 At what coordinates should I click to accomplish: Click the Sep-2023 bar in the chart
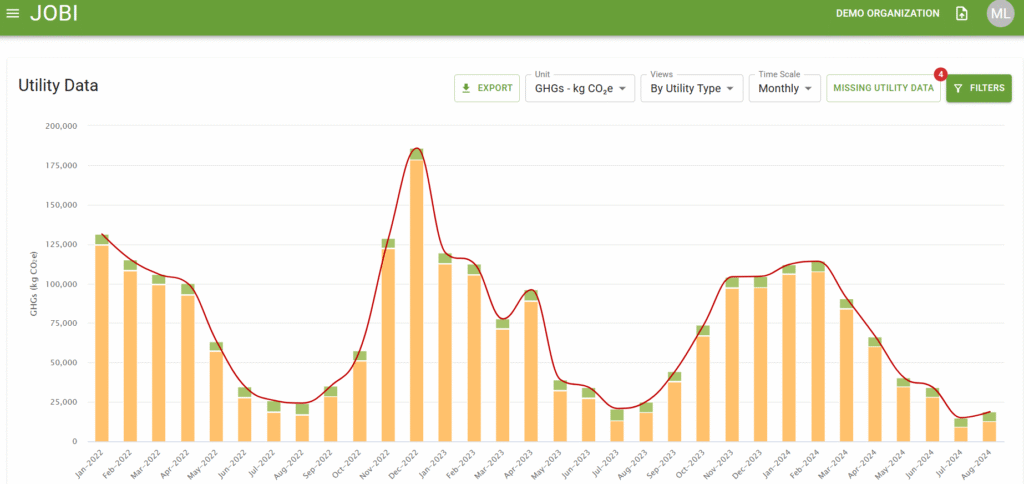click(674, 406)
